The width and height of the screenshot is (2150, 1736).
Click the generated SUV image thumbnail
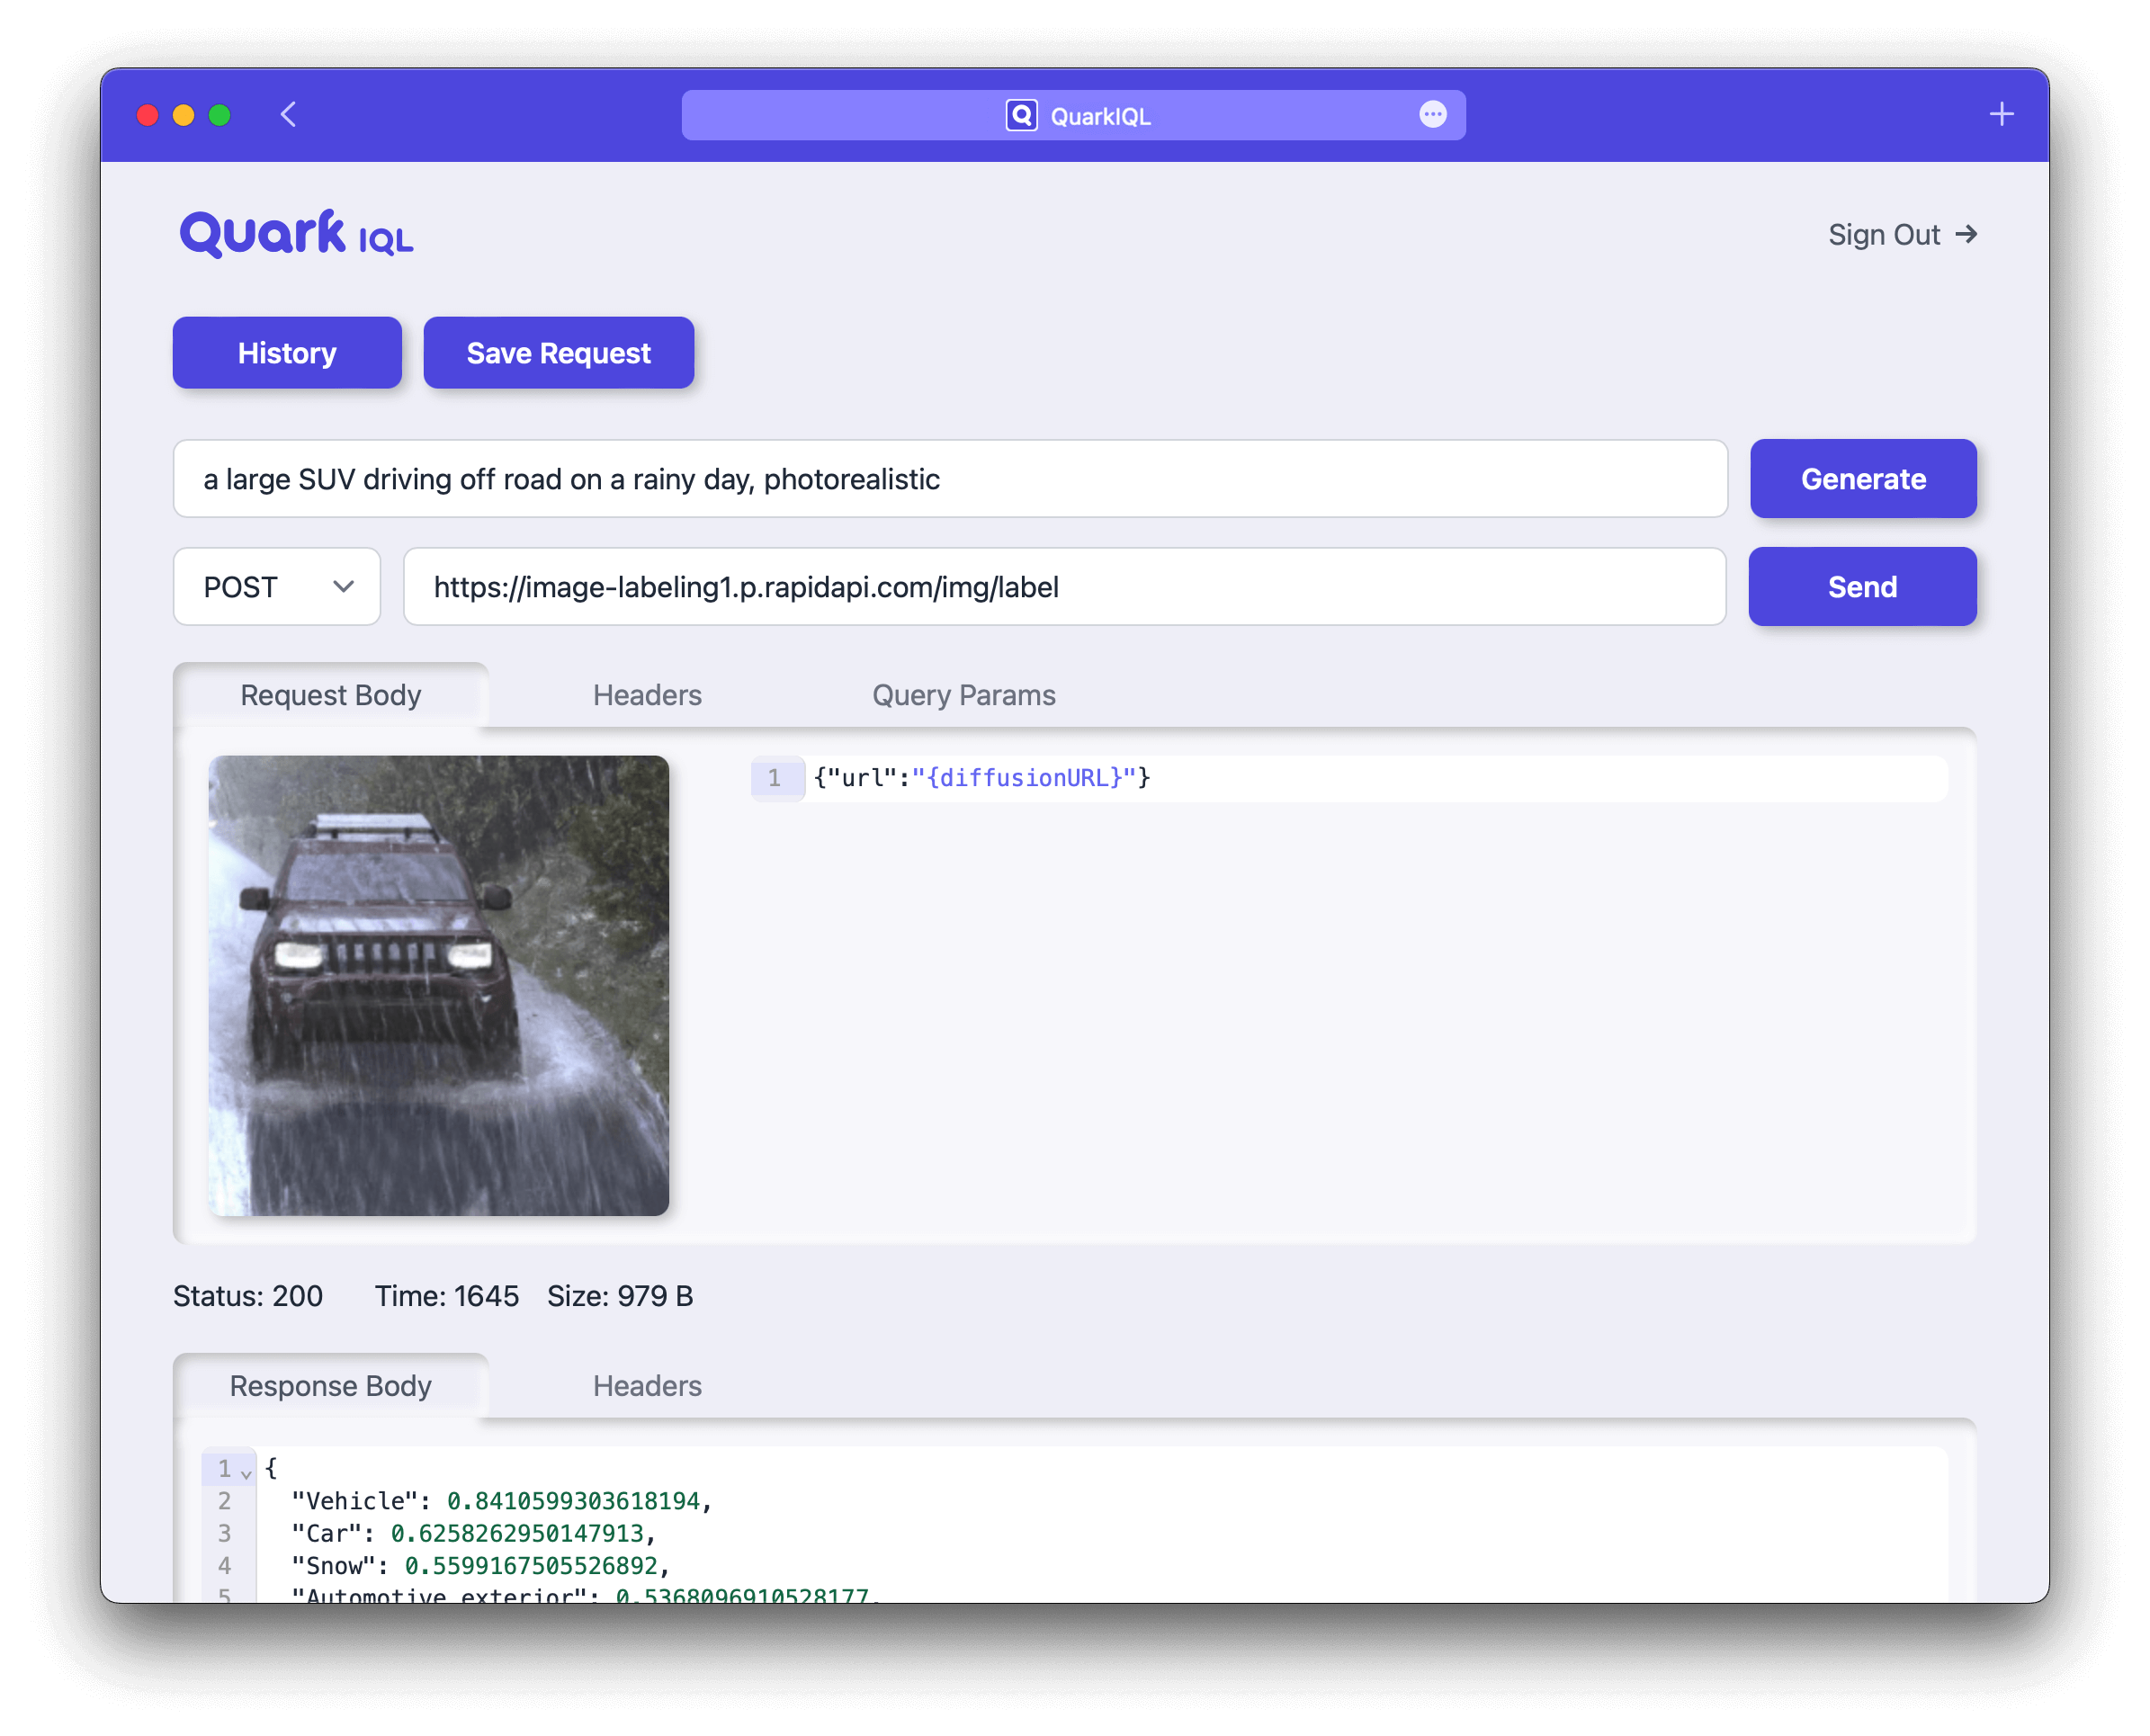(438, 985)
